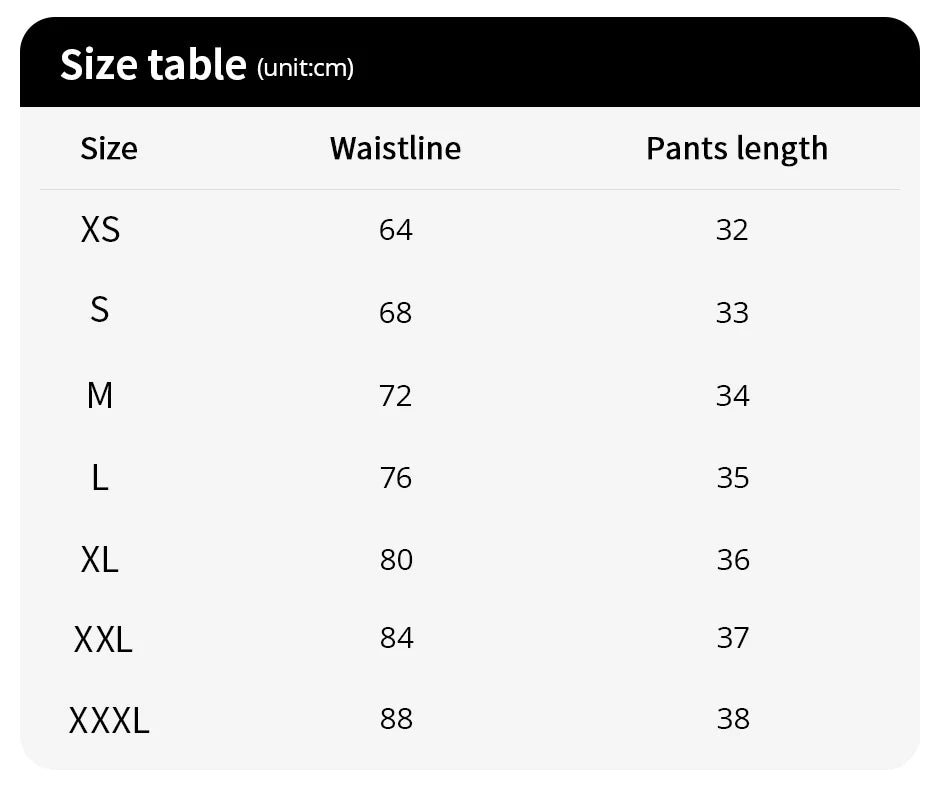Select the "Size" column header

tap(109, 148)
